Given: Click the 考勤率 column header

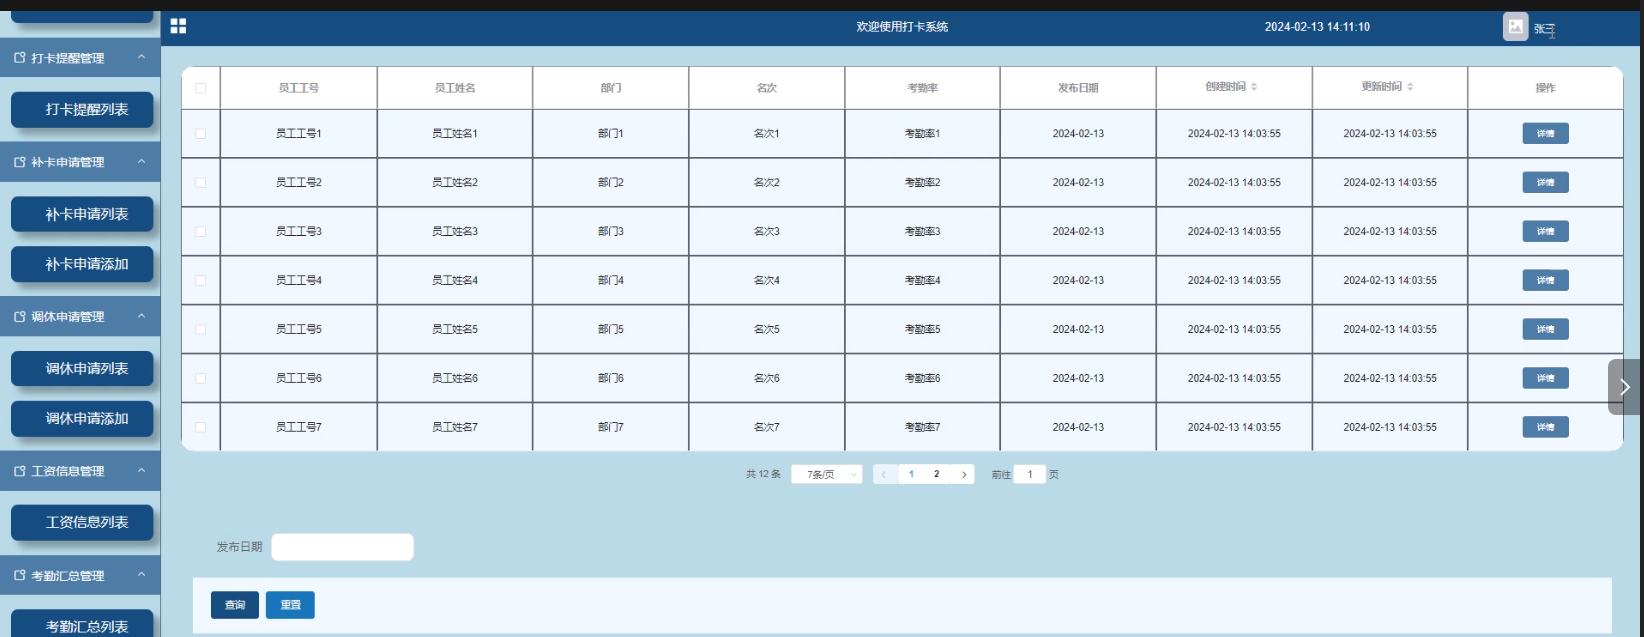Looking at the screenshot, I should tap(922, 88).
